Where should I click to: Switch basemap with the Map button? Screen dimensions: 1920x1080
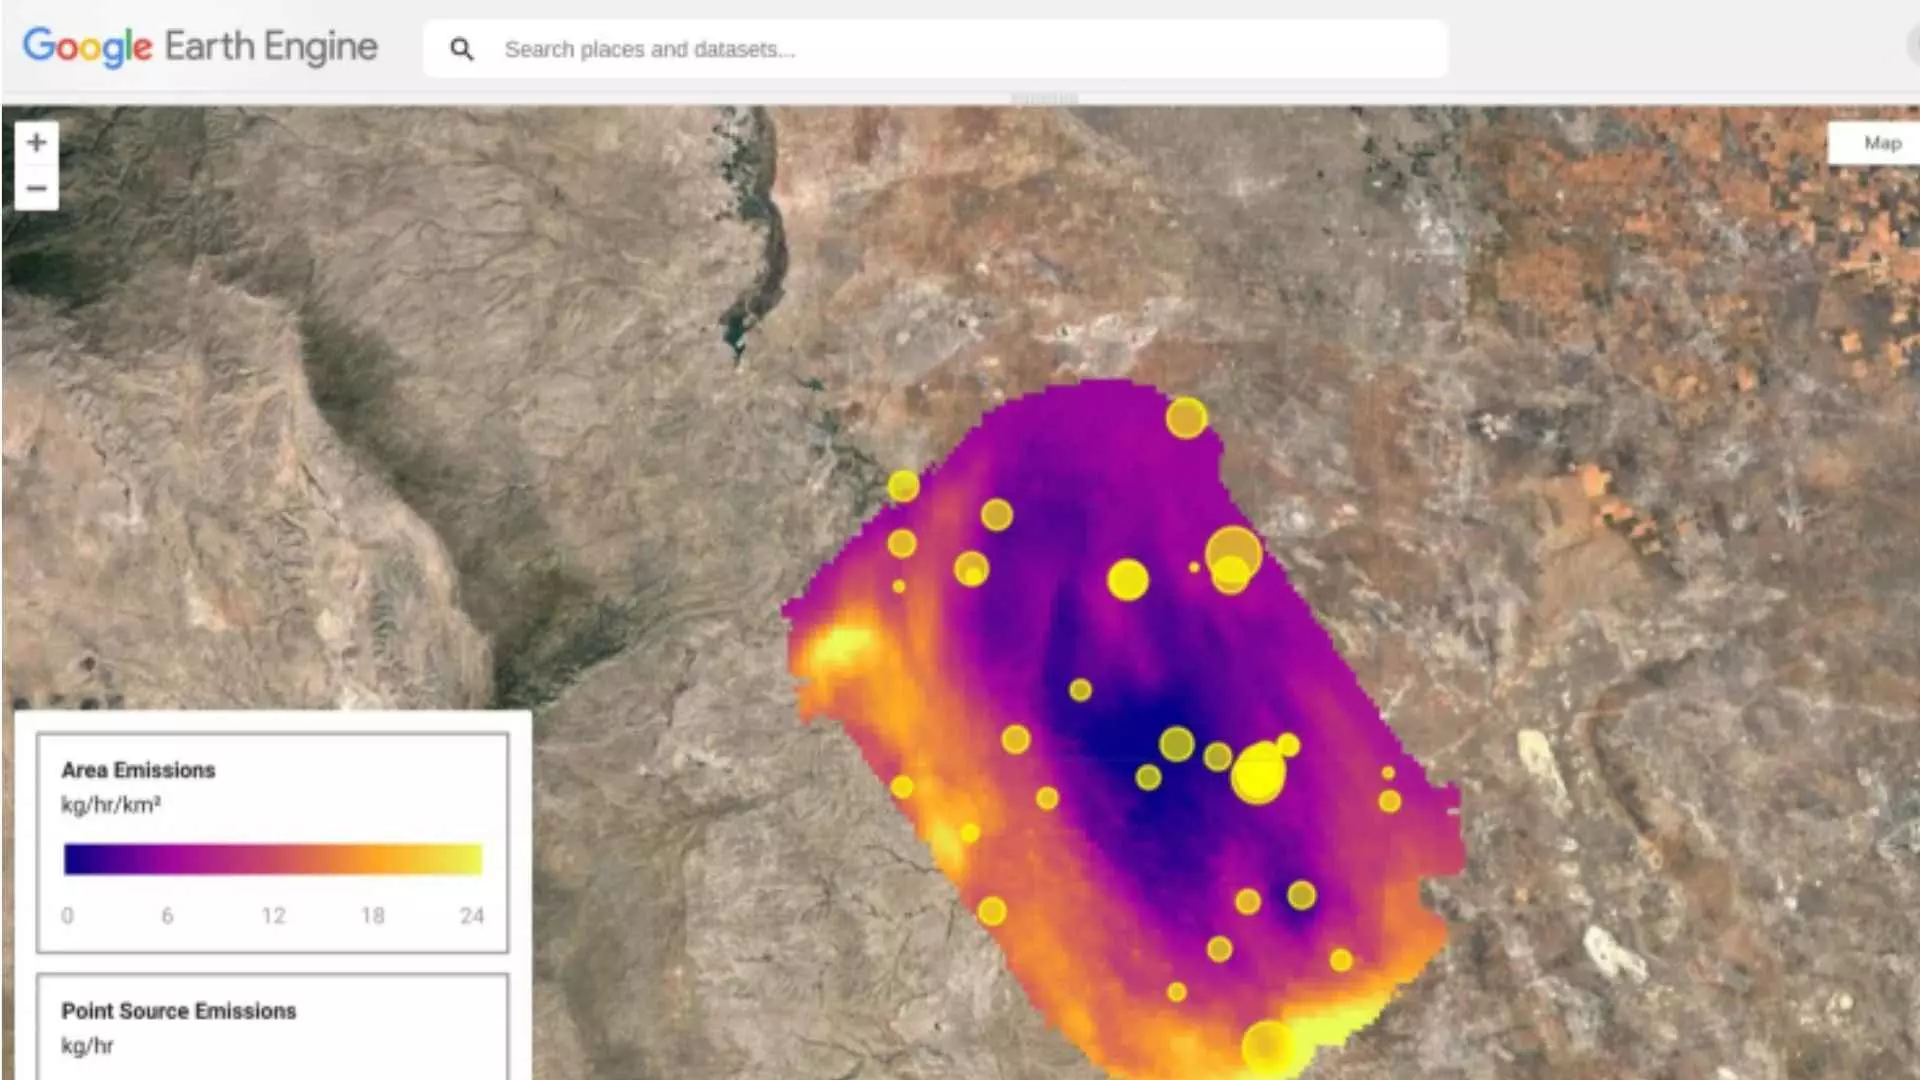pos(1881,143)
